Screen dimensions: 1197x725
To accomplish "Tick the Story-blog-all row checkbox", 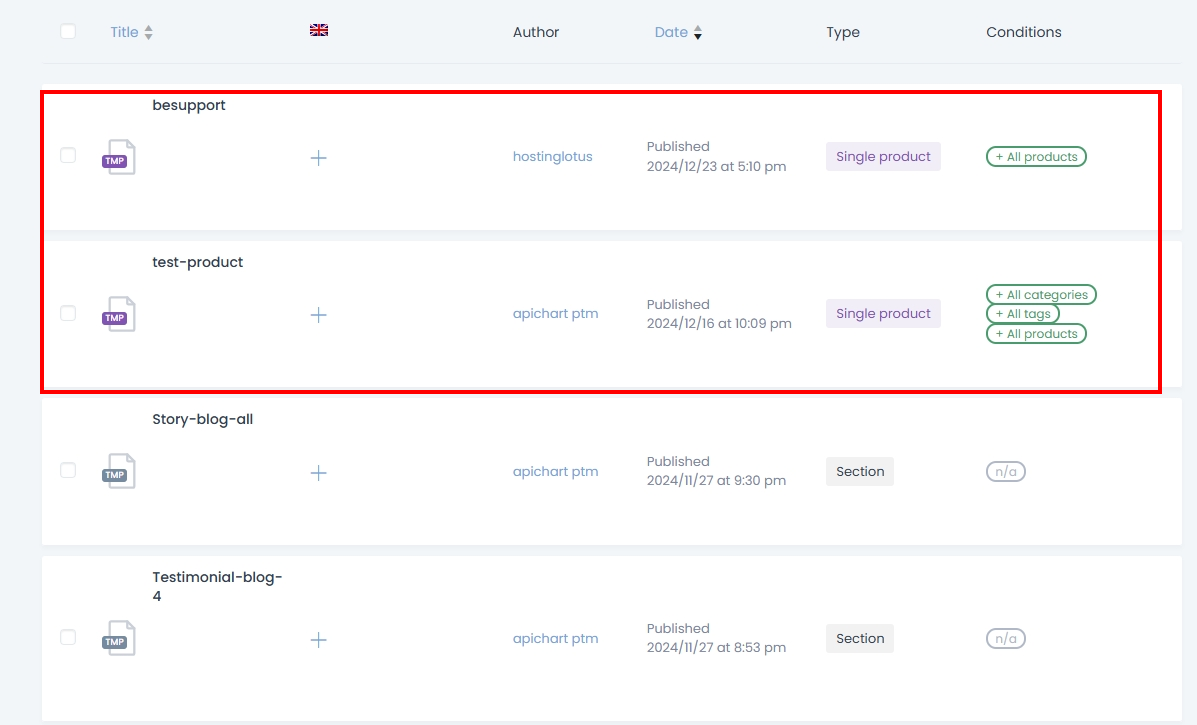I will (68, 470).
